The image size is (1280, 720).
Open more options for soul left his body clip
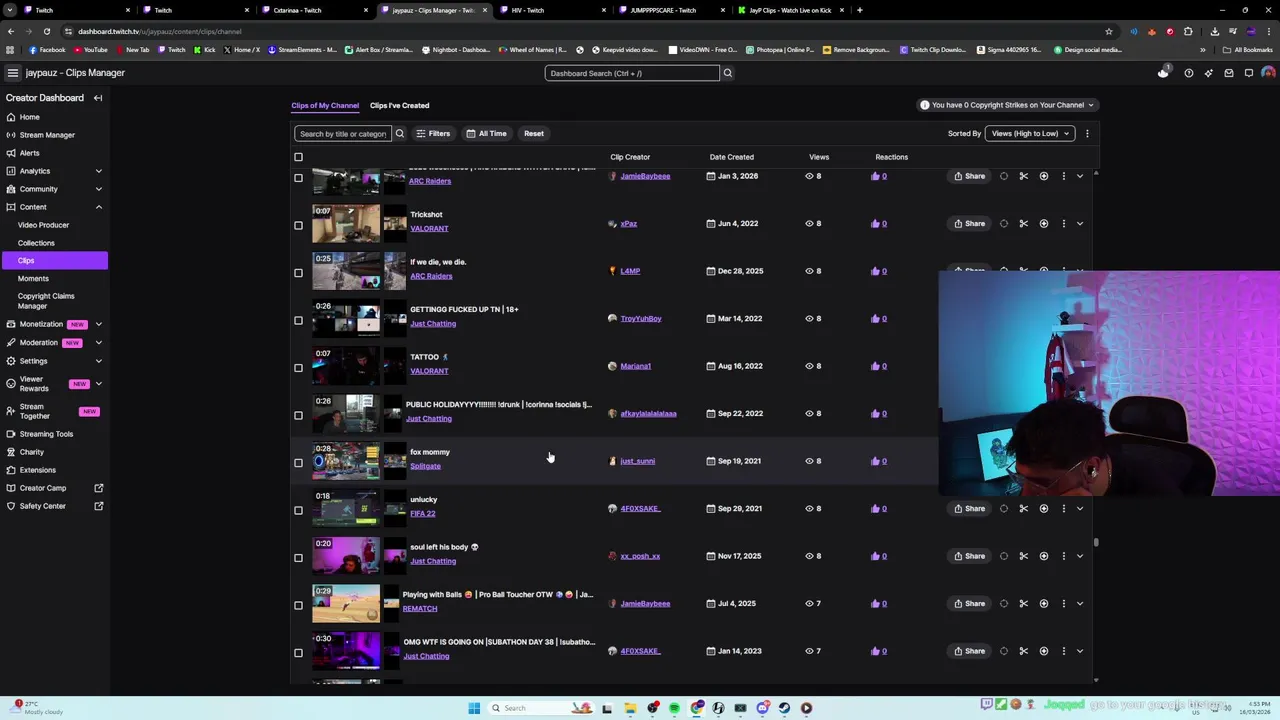pos(1063,556)
